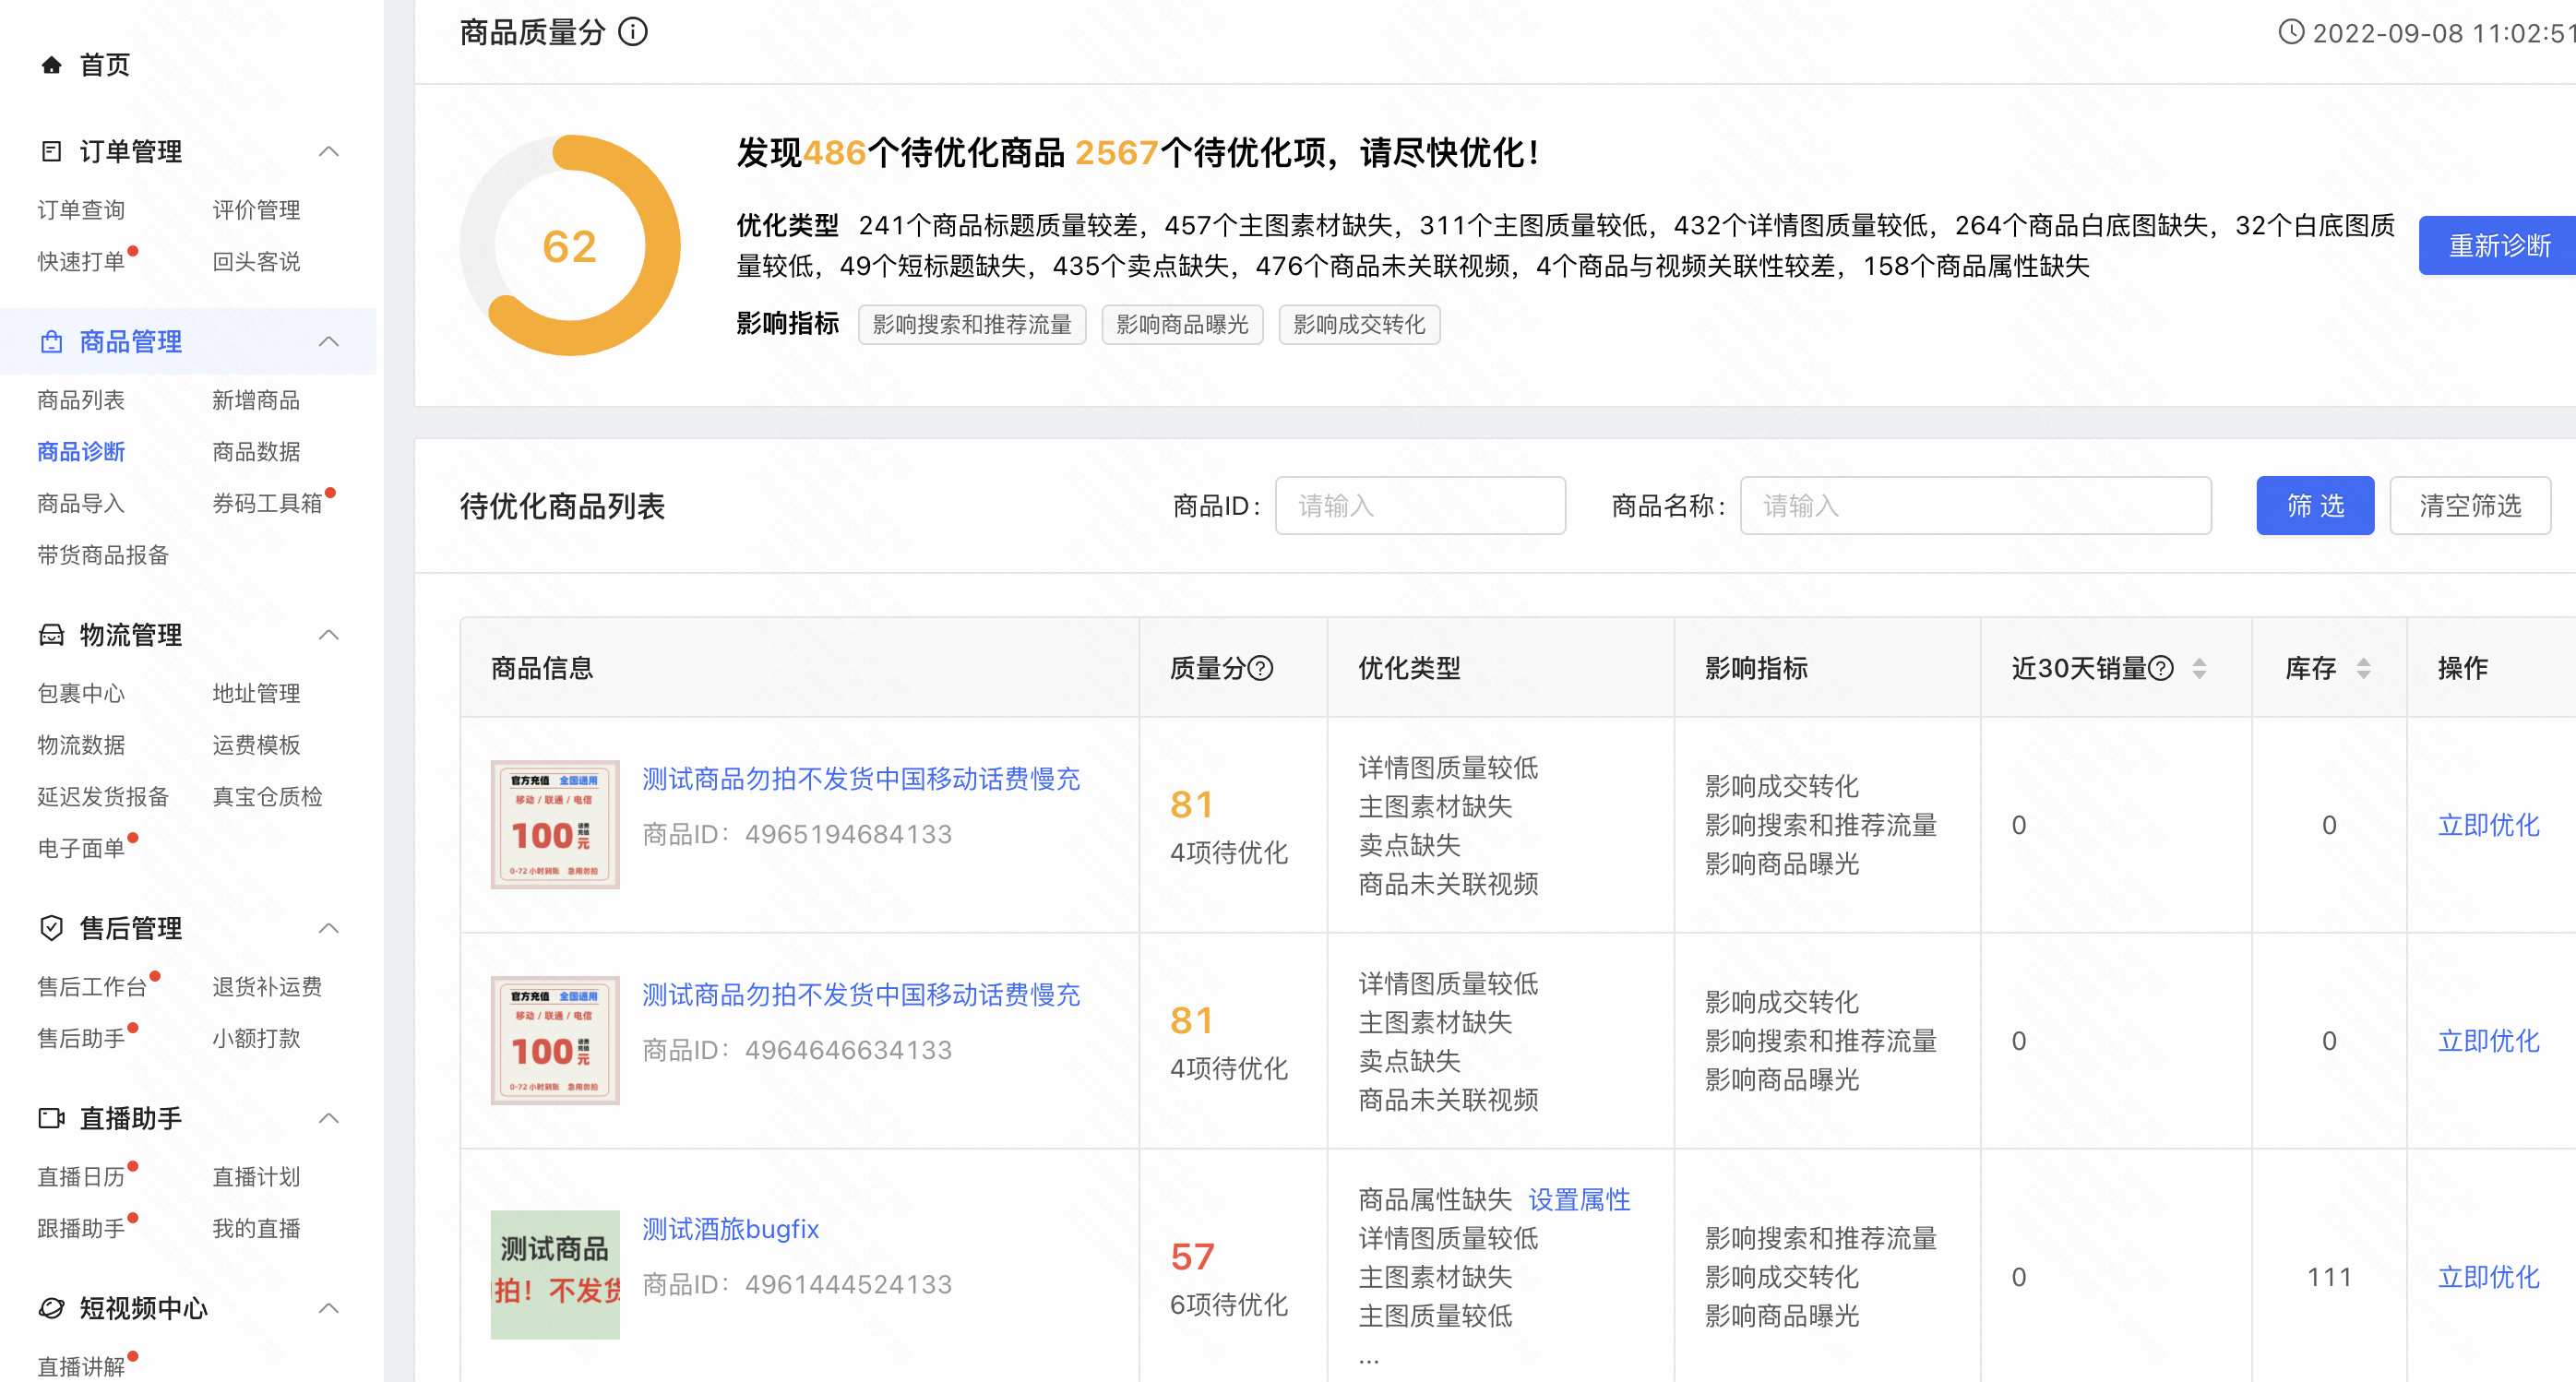
Task: Go to 小额打款 page
Action: point(256,1039)
